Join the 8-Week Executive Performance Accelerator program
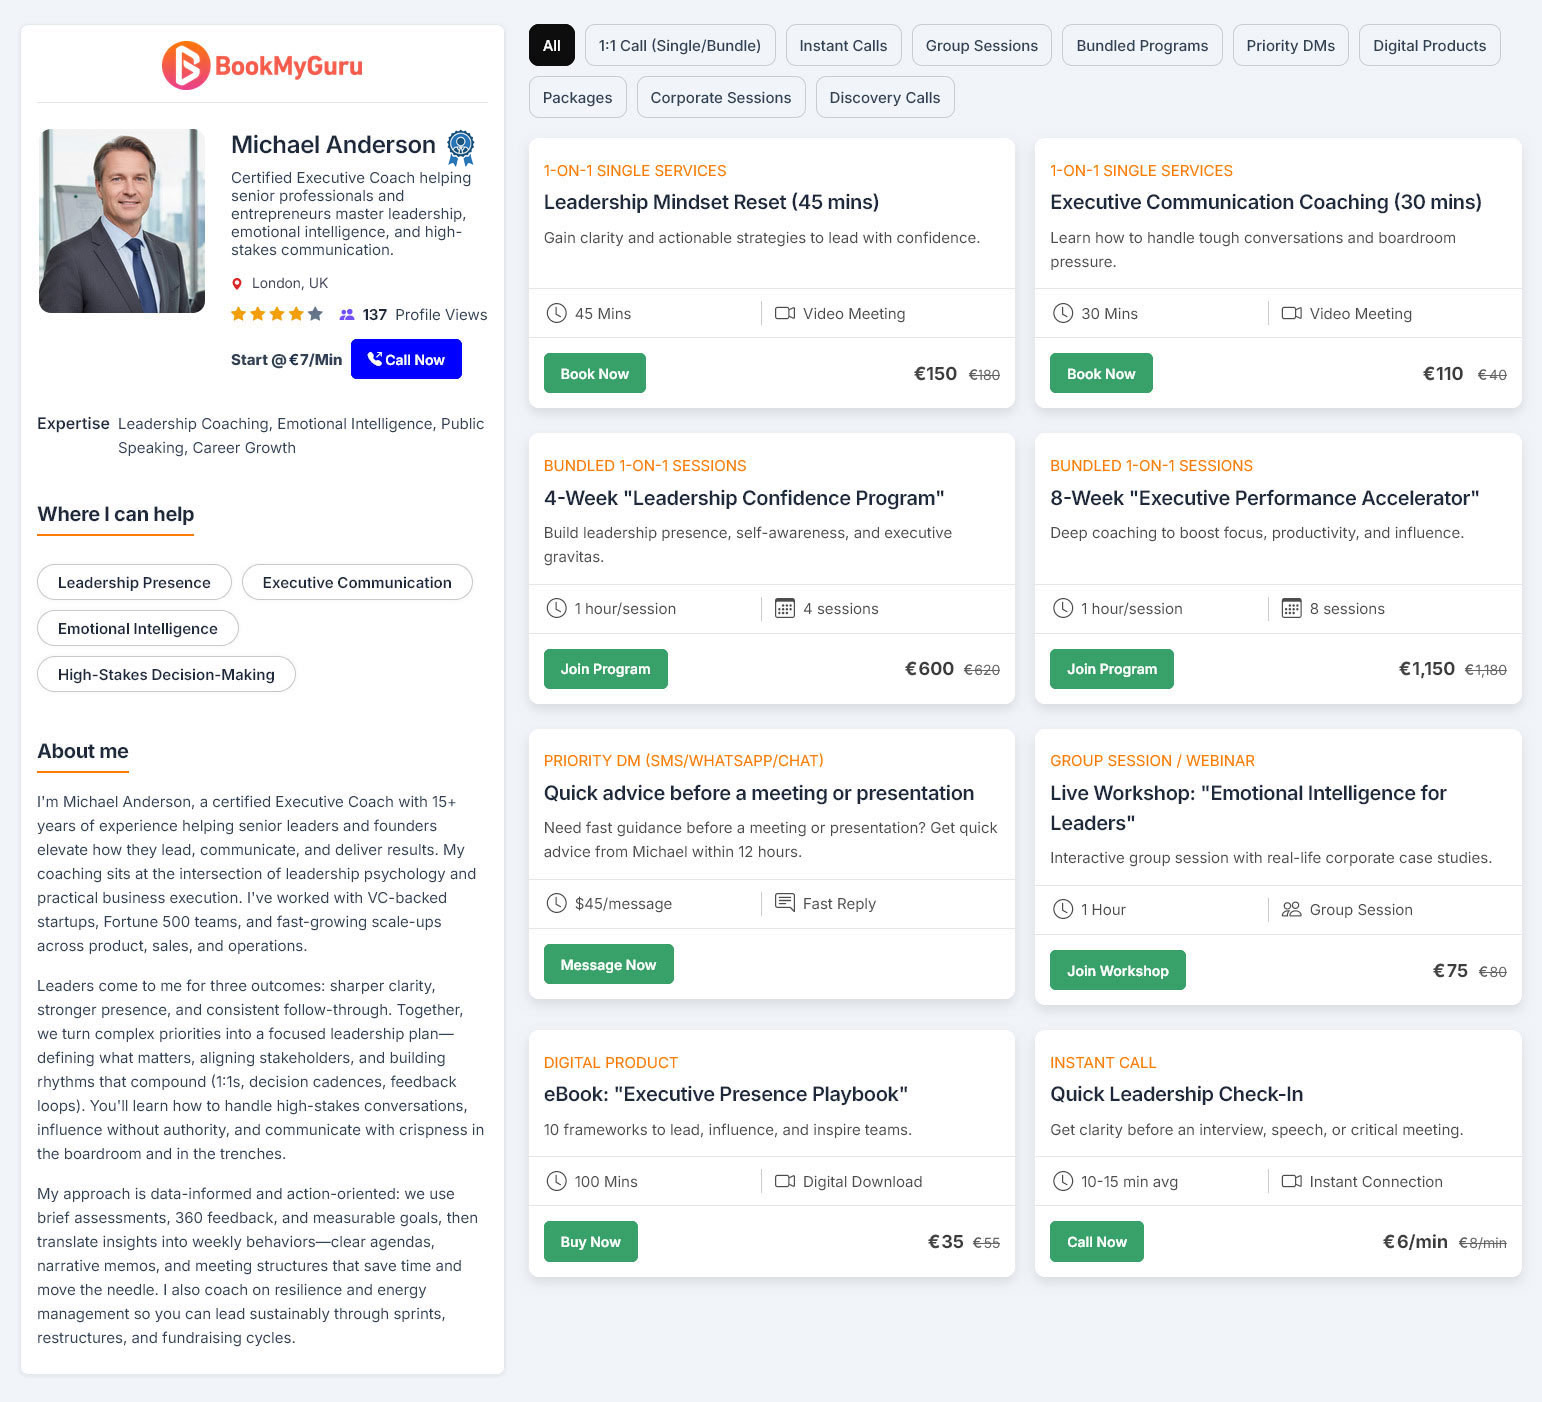The width and height of the screenshot is (1542, 1402). (1111, 669)
